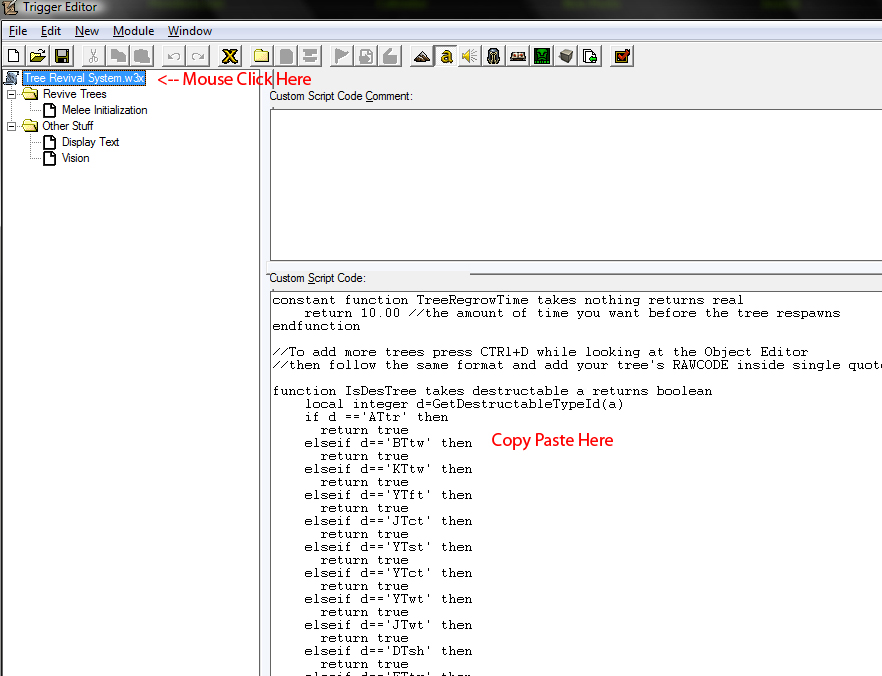Viewport: 882px width, 676px height.
Task: Select the Vision trigger
Action: pos(75,158)
